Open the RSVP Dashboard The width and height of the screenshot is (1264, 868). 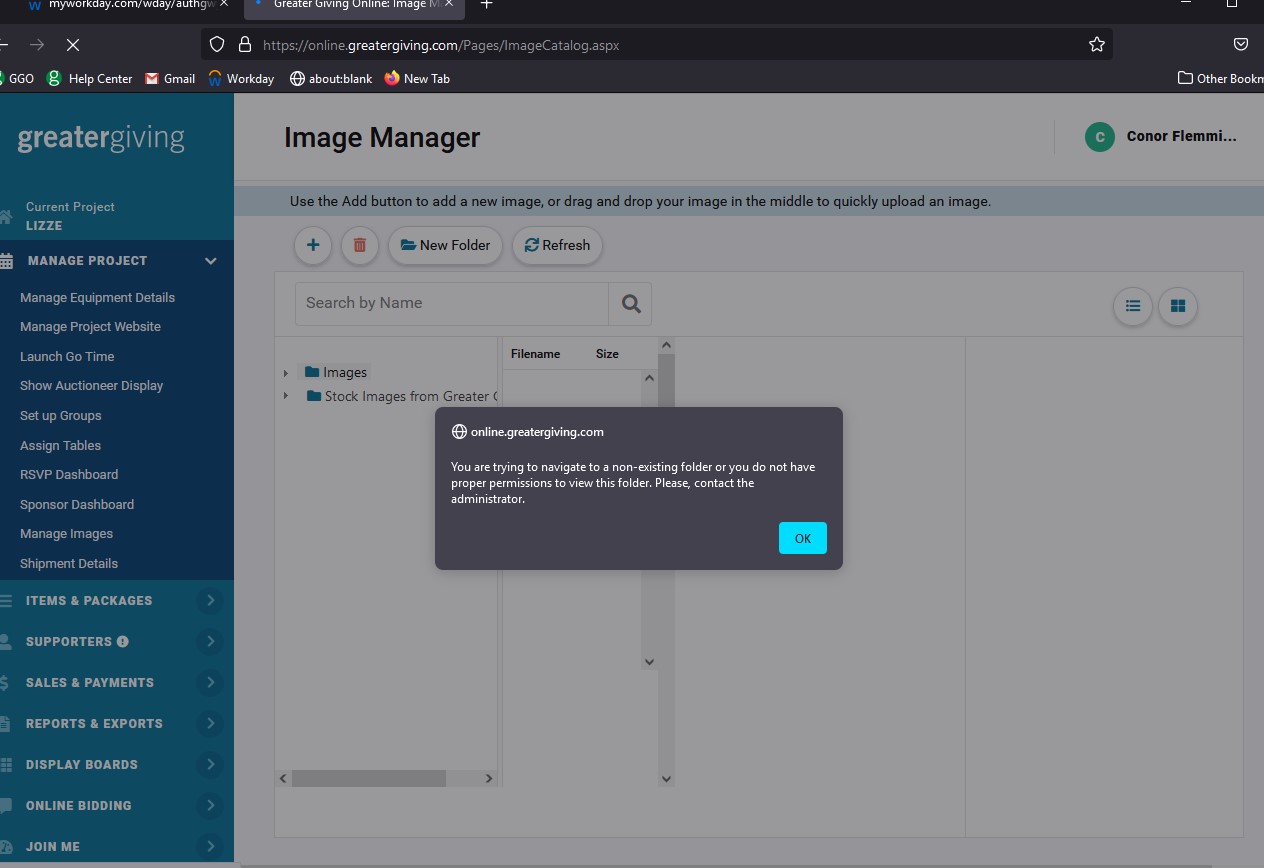click(x=69, y=474)
